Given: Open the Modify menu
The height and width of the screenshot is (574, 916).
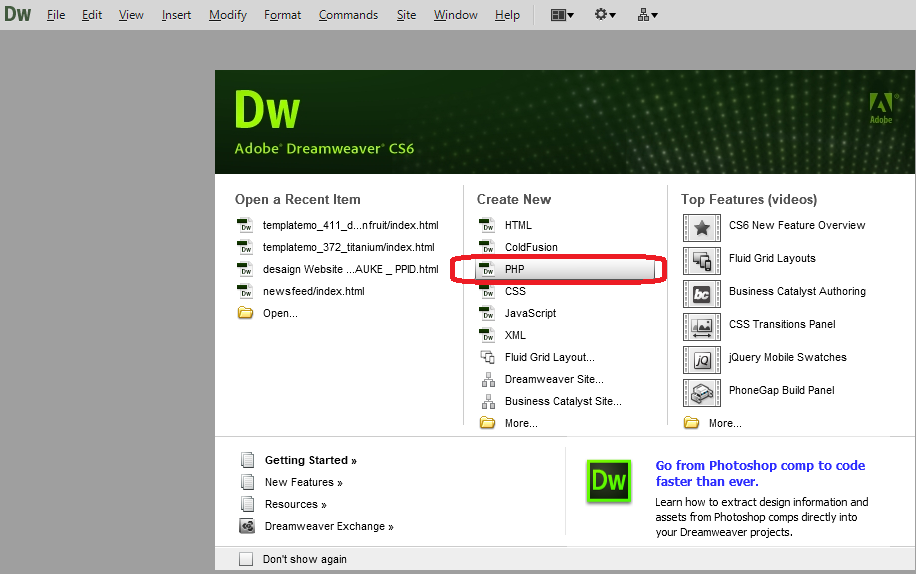Looking at the screenshot, I should coord(228,15).
